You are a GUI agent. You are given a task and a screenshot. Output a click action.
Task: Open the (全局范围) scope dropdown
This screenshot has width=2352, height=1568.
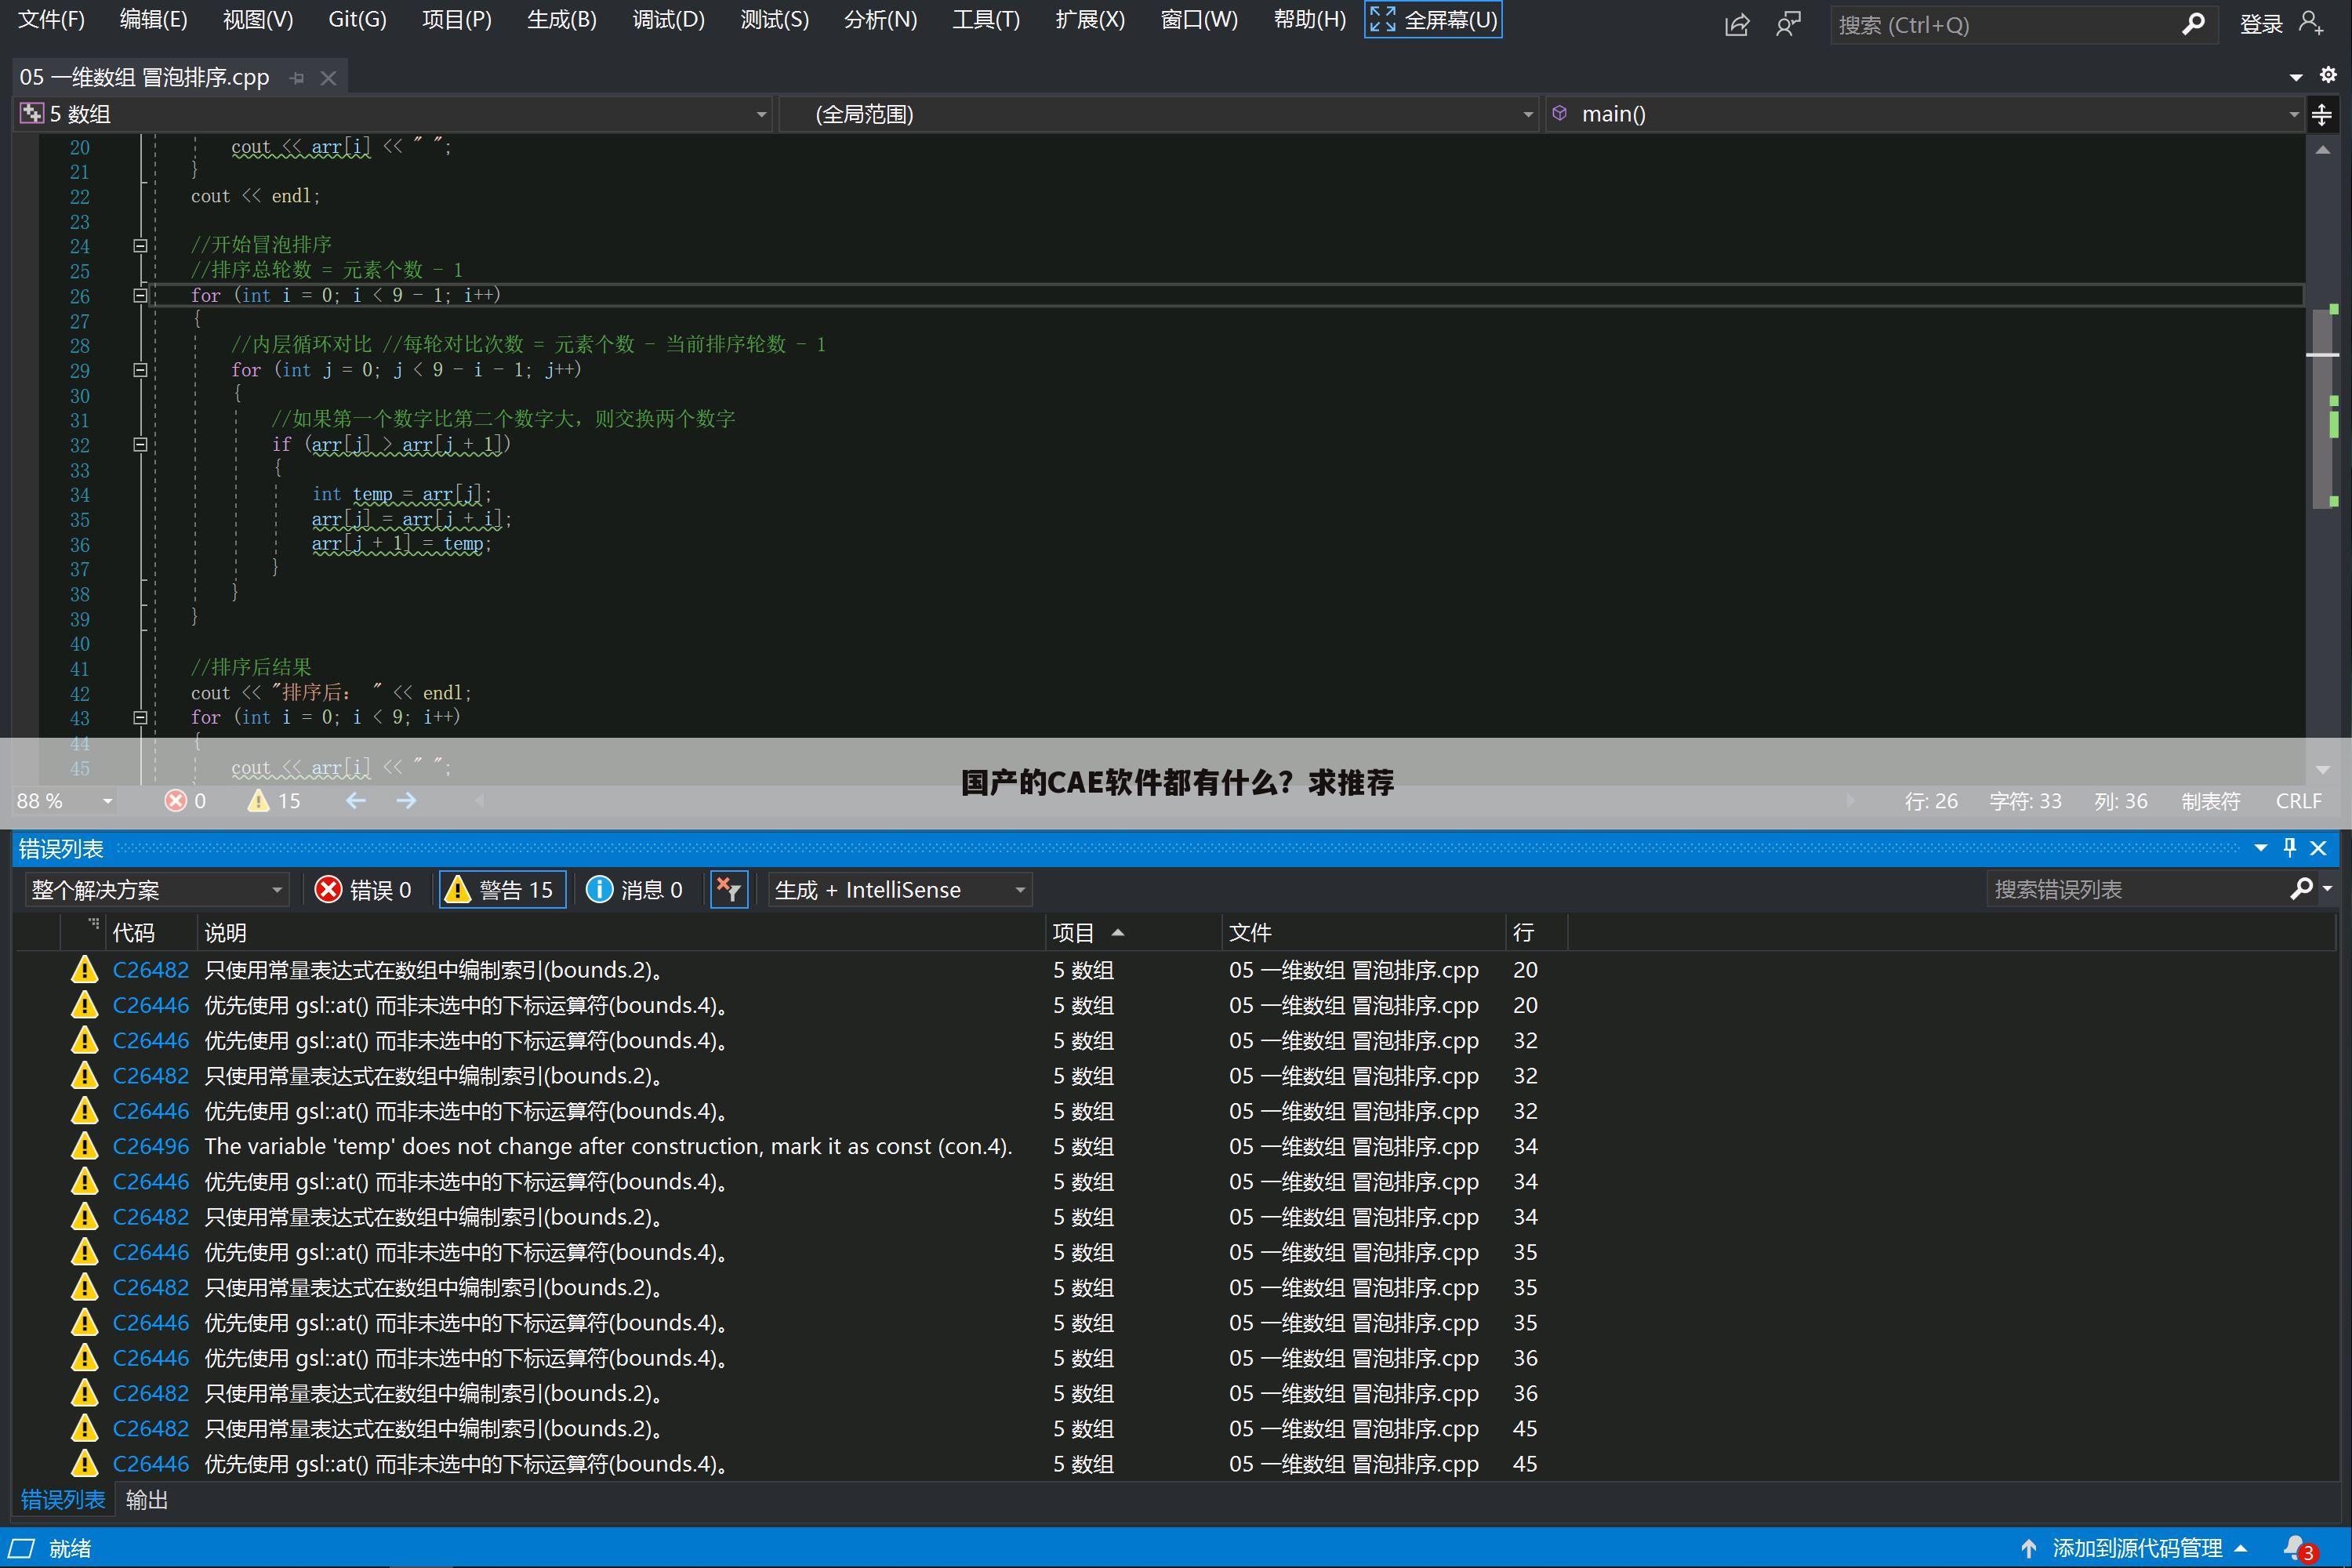pyautogui.click(x=1527, y=114)
